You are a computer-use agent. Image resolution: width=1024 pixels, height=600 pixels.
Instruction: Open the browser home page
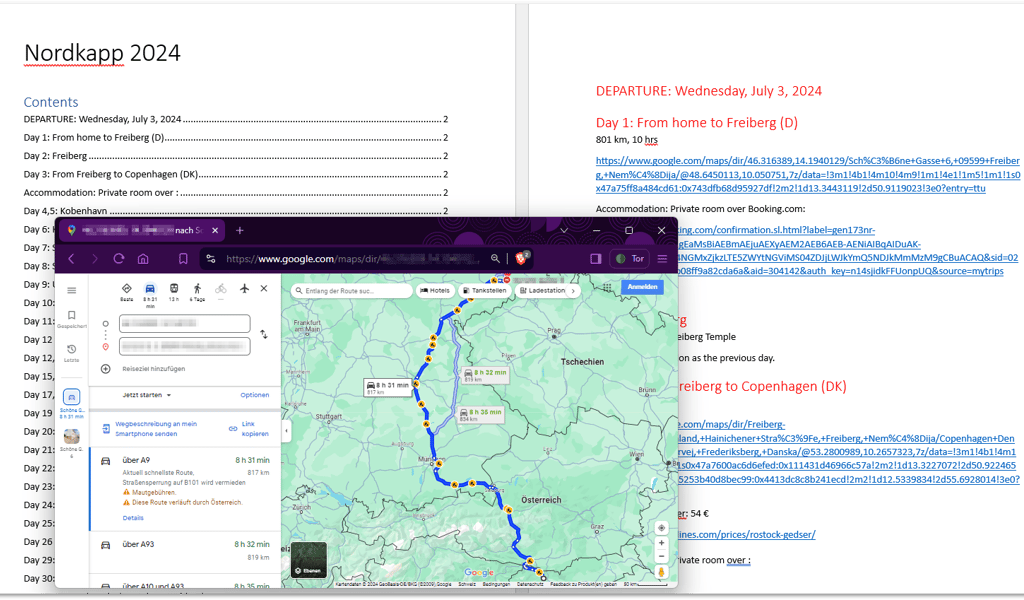coord(143,259)
